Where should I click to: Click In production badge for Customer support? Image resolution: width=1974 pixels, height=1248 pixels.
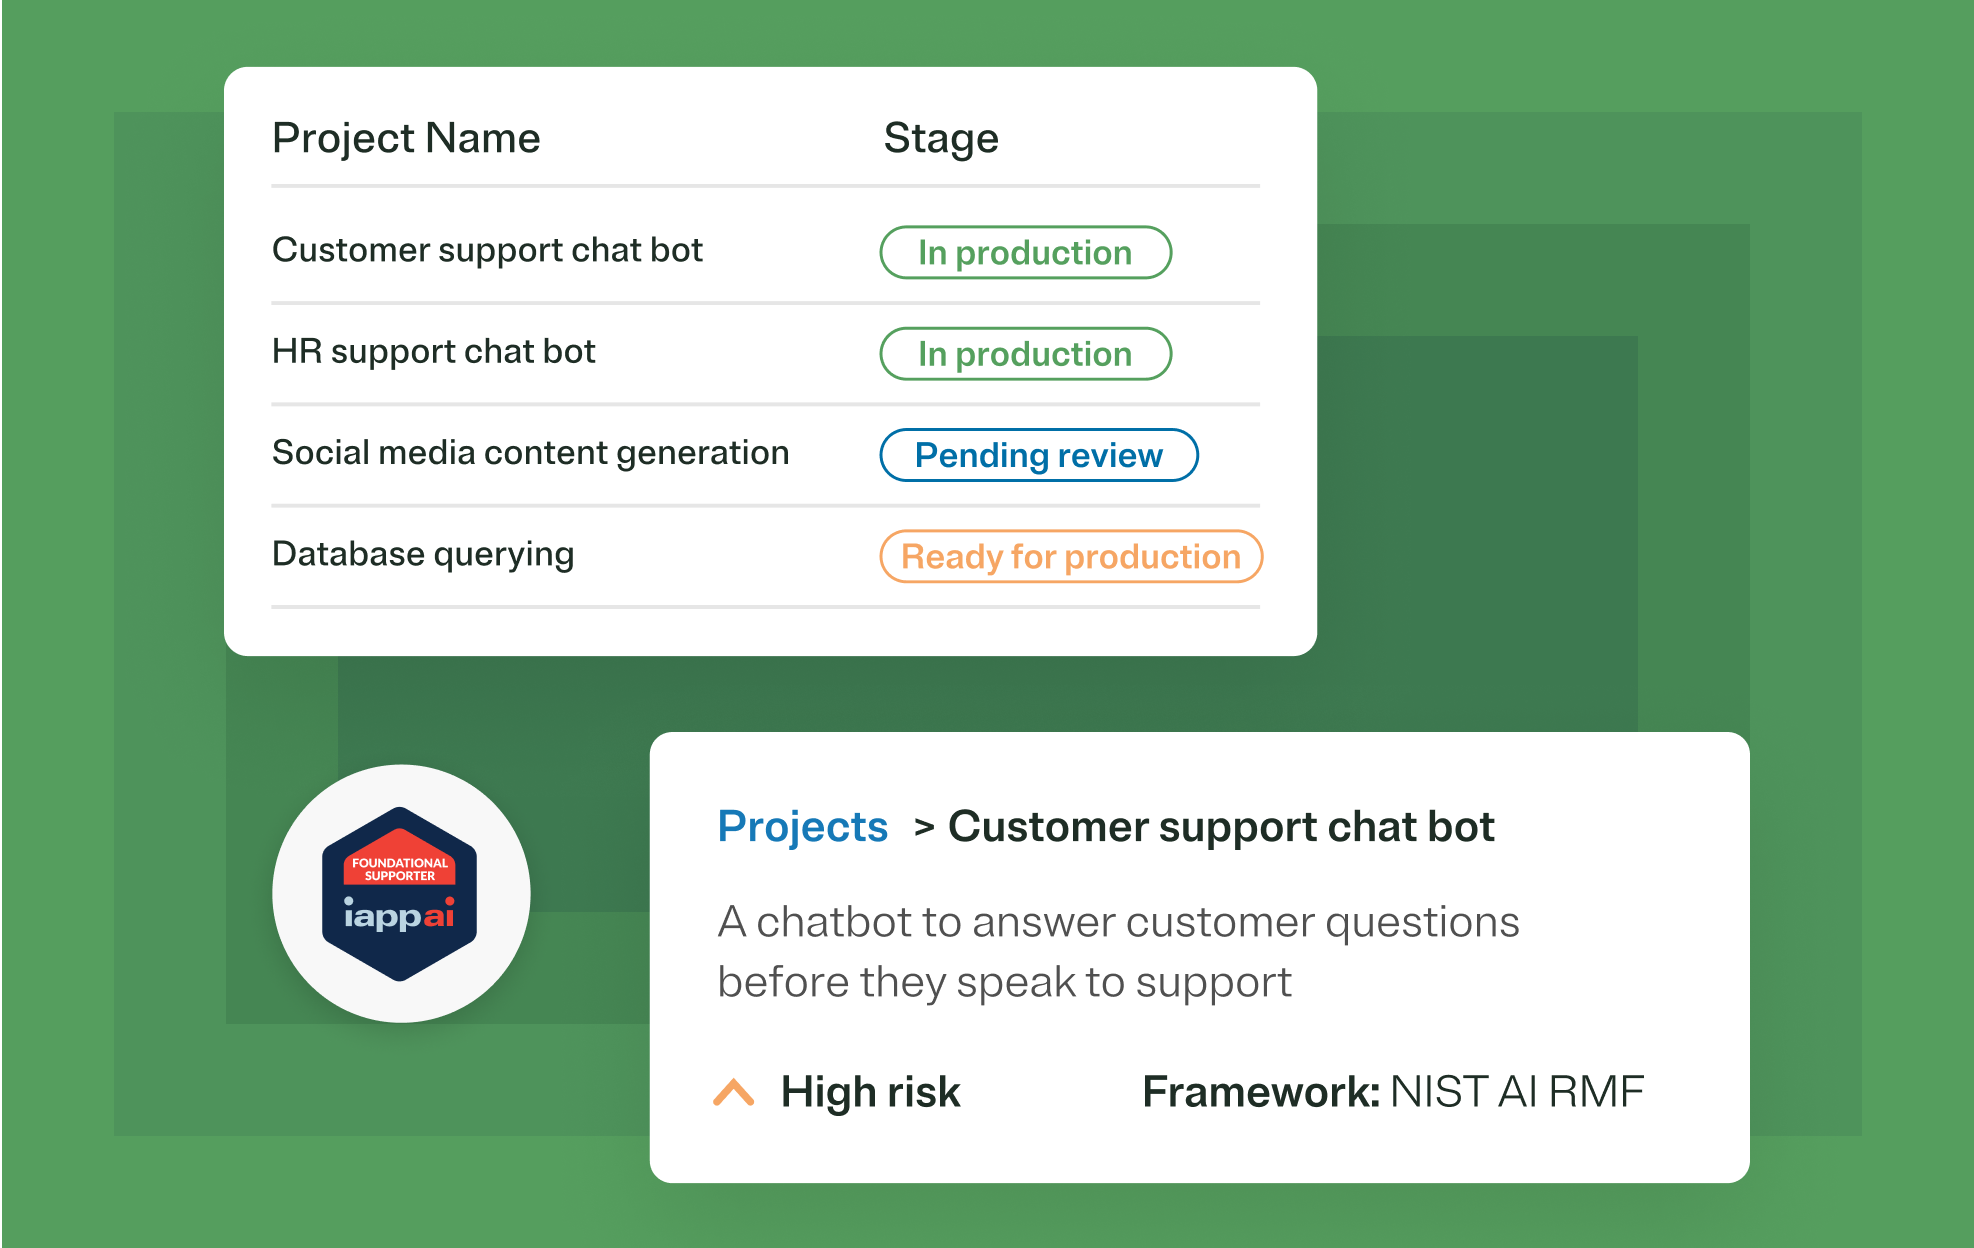pyautogui.click(x=1025, y=252)
